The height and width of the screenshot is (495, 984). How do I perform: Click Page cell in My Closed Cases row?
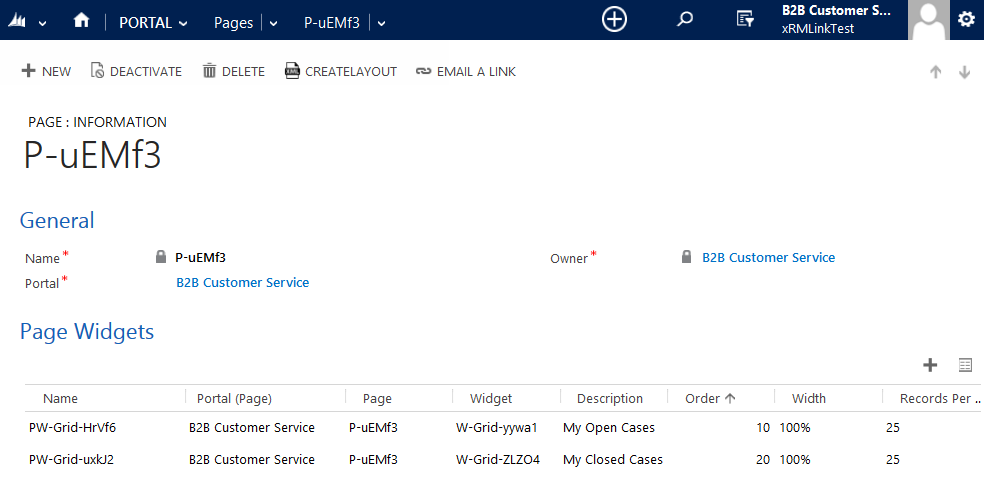click(x=373, y=459)
